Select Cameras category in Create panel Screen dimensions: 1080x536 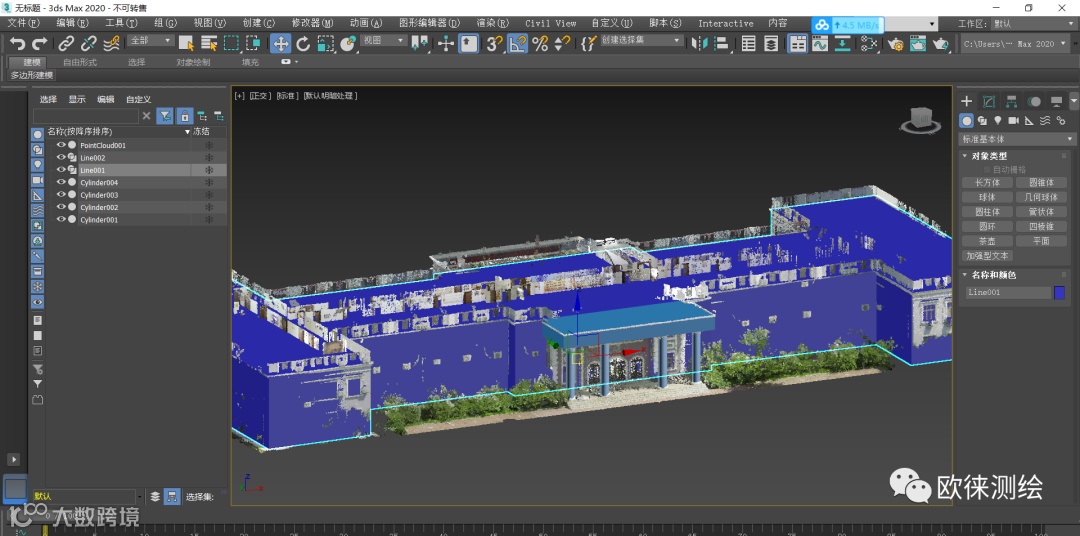point(1014,121)
